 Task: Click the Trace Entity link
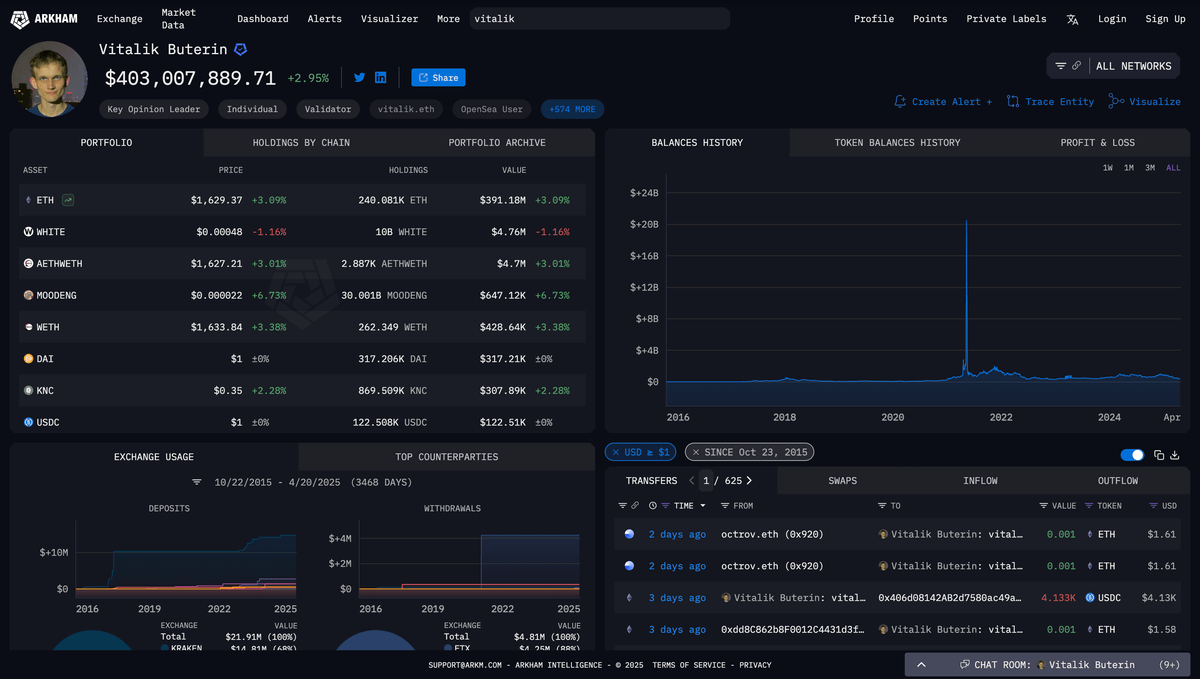click(1050, 102)
